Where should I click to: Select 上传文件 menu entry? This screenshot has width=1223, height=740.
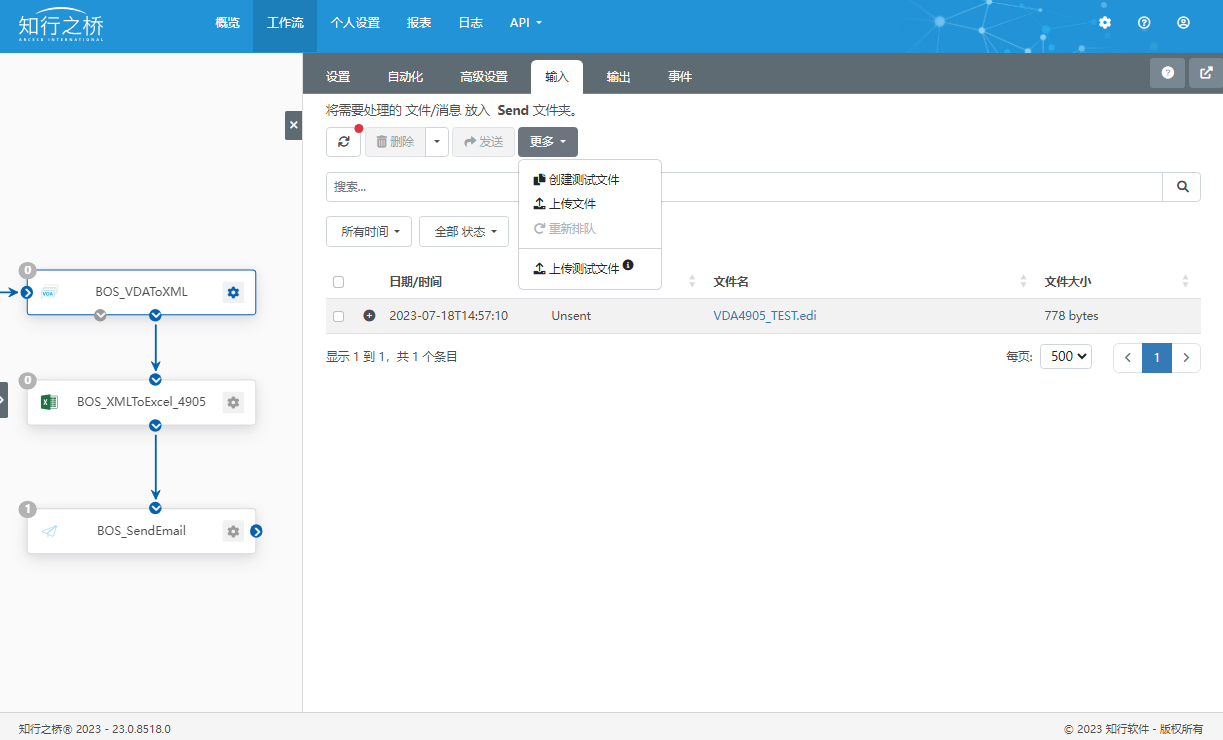(572, 204)
